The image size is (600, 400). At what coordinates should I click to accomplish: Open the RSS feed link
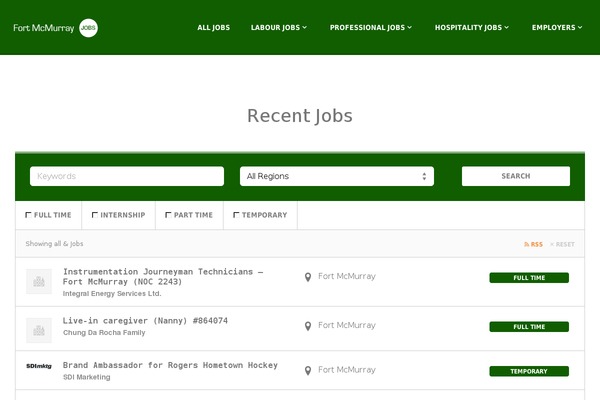(x=533, y=244)
